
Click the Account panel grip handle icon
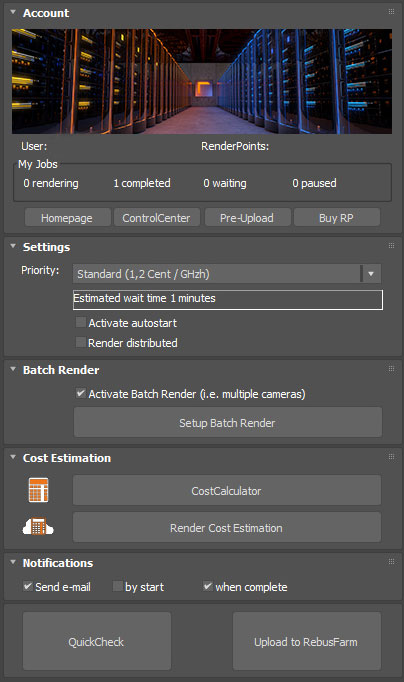(x=391, y=12)
